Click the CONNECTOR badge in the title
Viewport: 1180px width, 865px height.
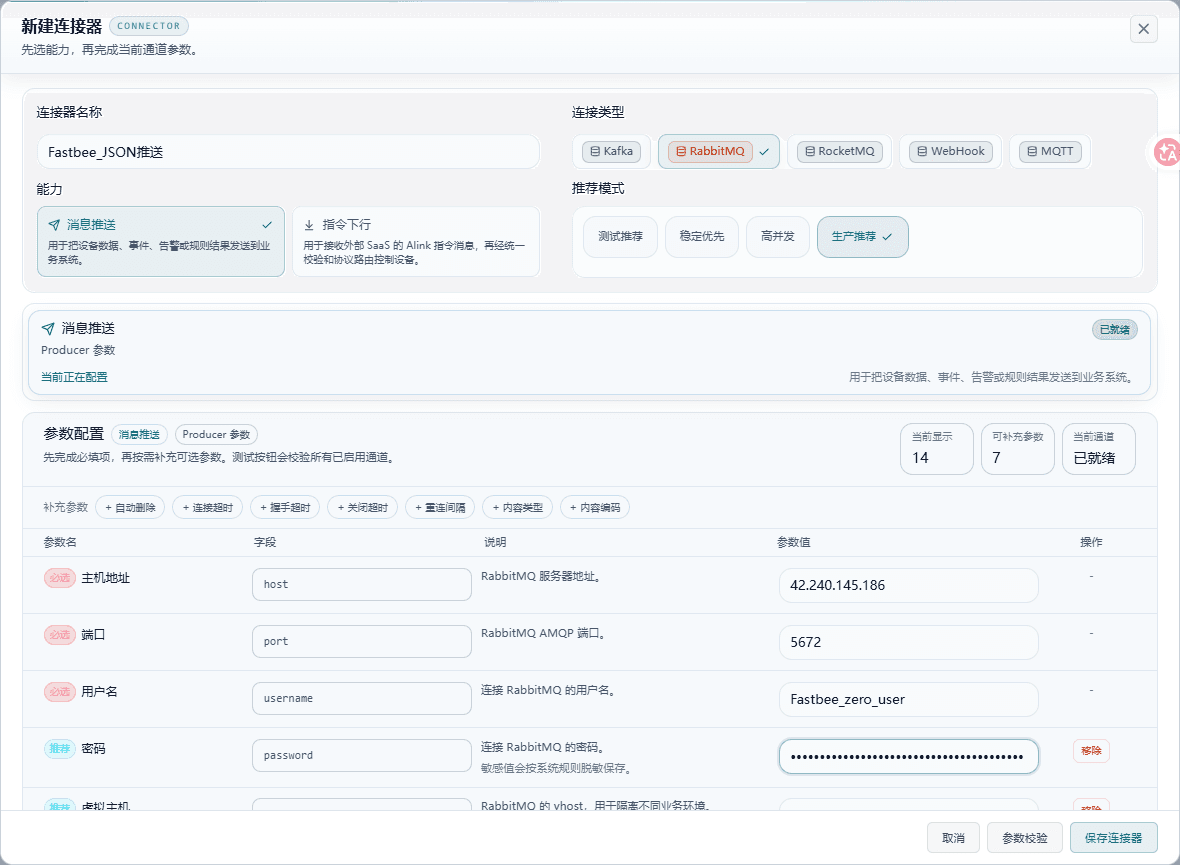[148, 26]
